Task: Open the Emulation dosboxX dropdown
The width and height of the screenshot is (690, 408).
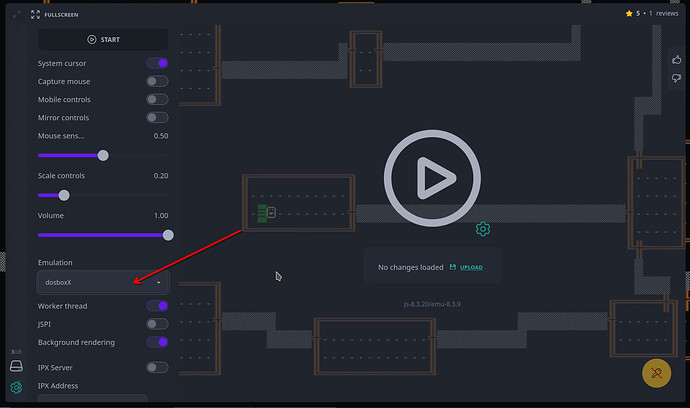Action: (103, 283)
